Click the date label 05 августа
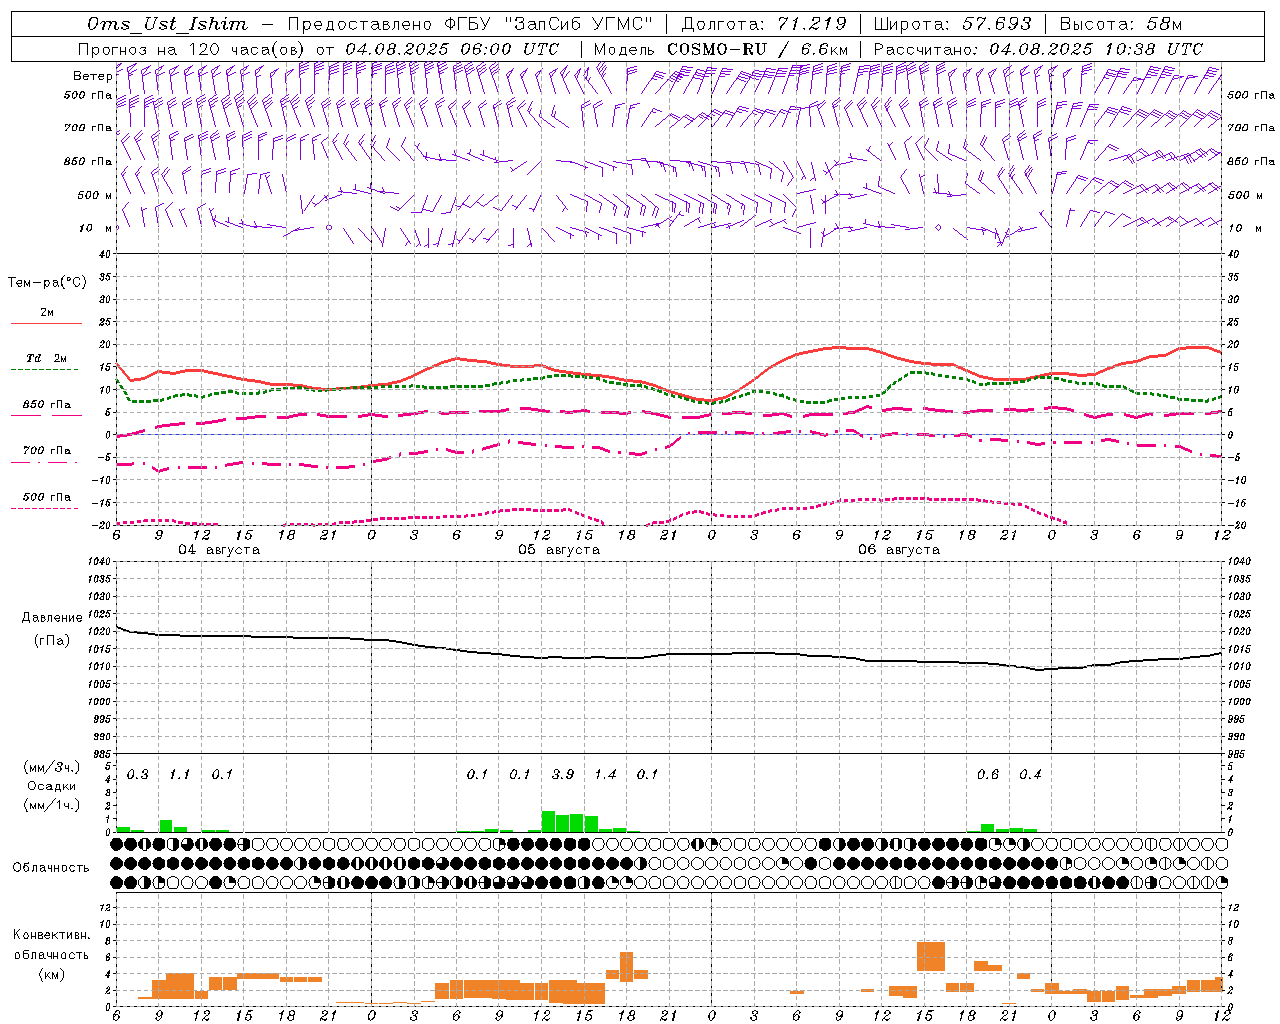The height and width of the screenshot is (1024, 1280). pyautogui.click(x=559, y=550)
